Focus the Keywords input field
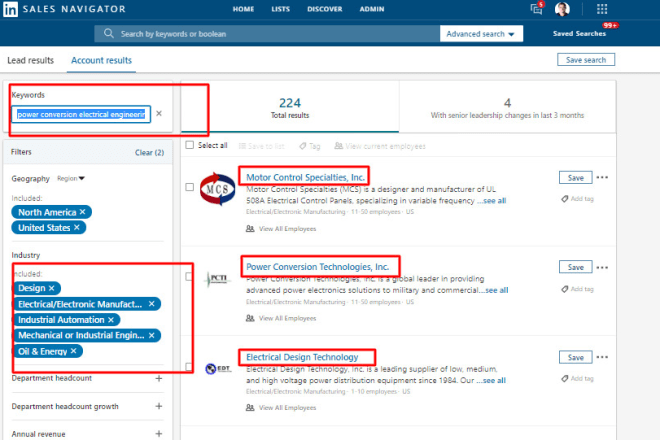Viewport: 660px width, 440px height. [x=81, y=114]
